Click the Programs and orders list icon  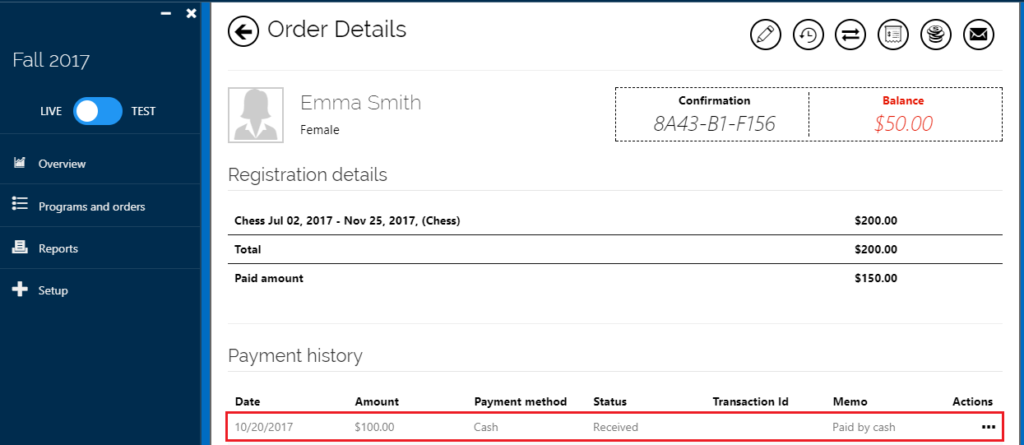[20, 205]
